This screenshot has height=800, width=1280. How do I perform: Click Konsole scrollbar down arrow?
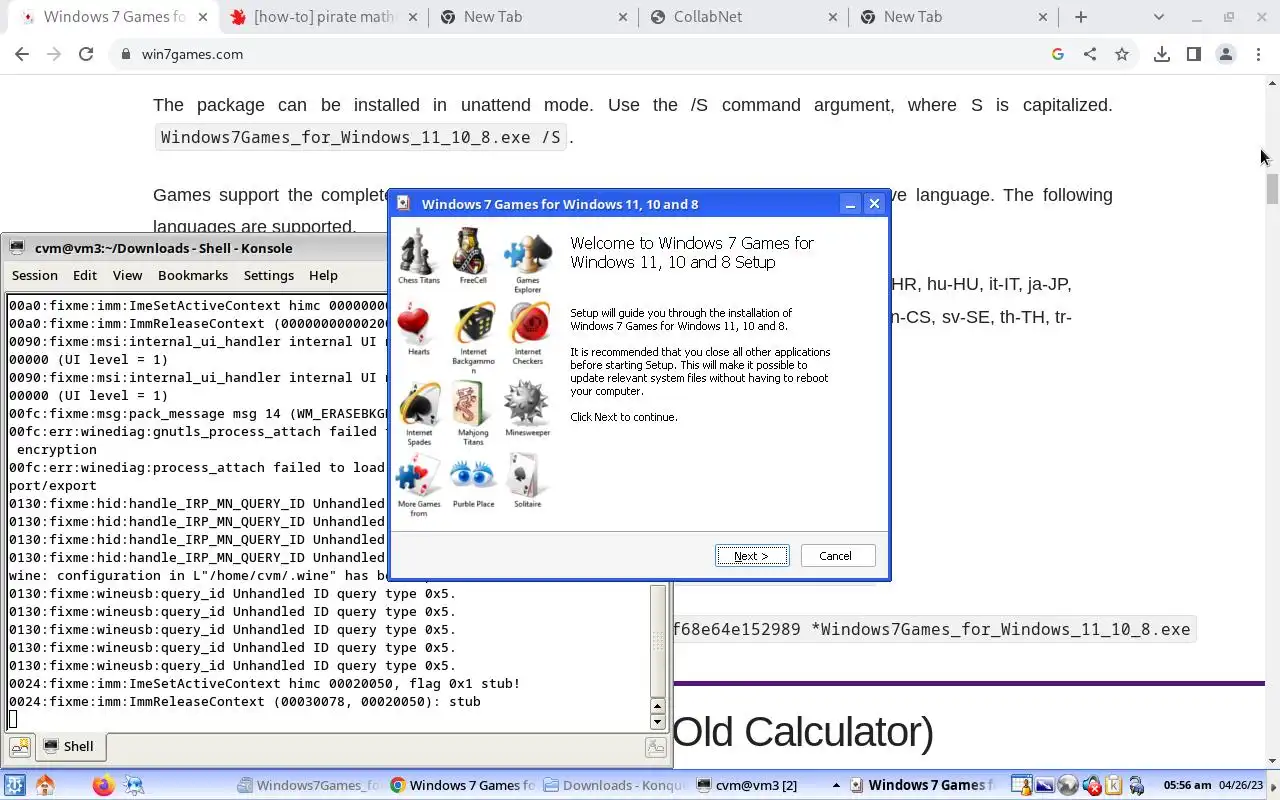[657, 722]
